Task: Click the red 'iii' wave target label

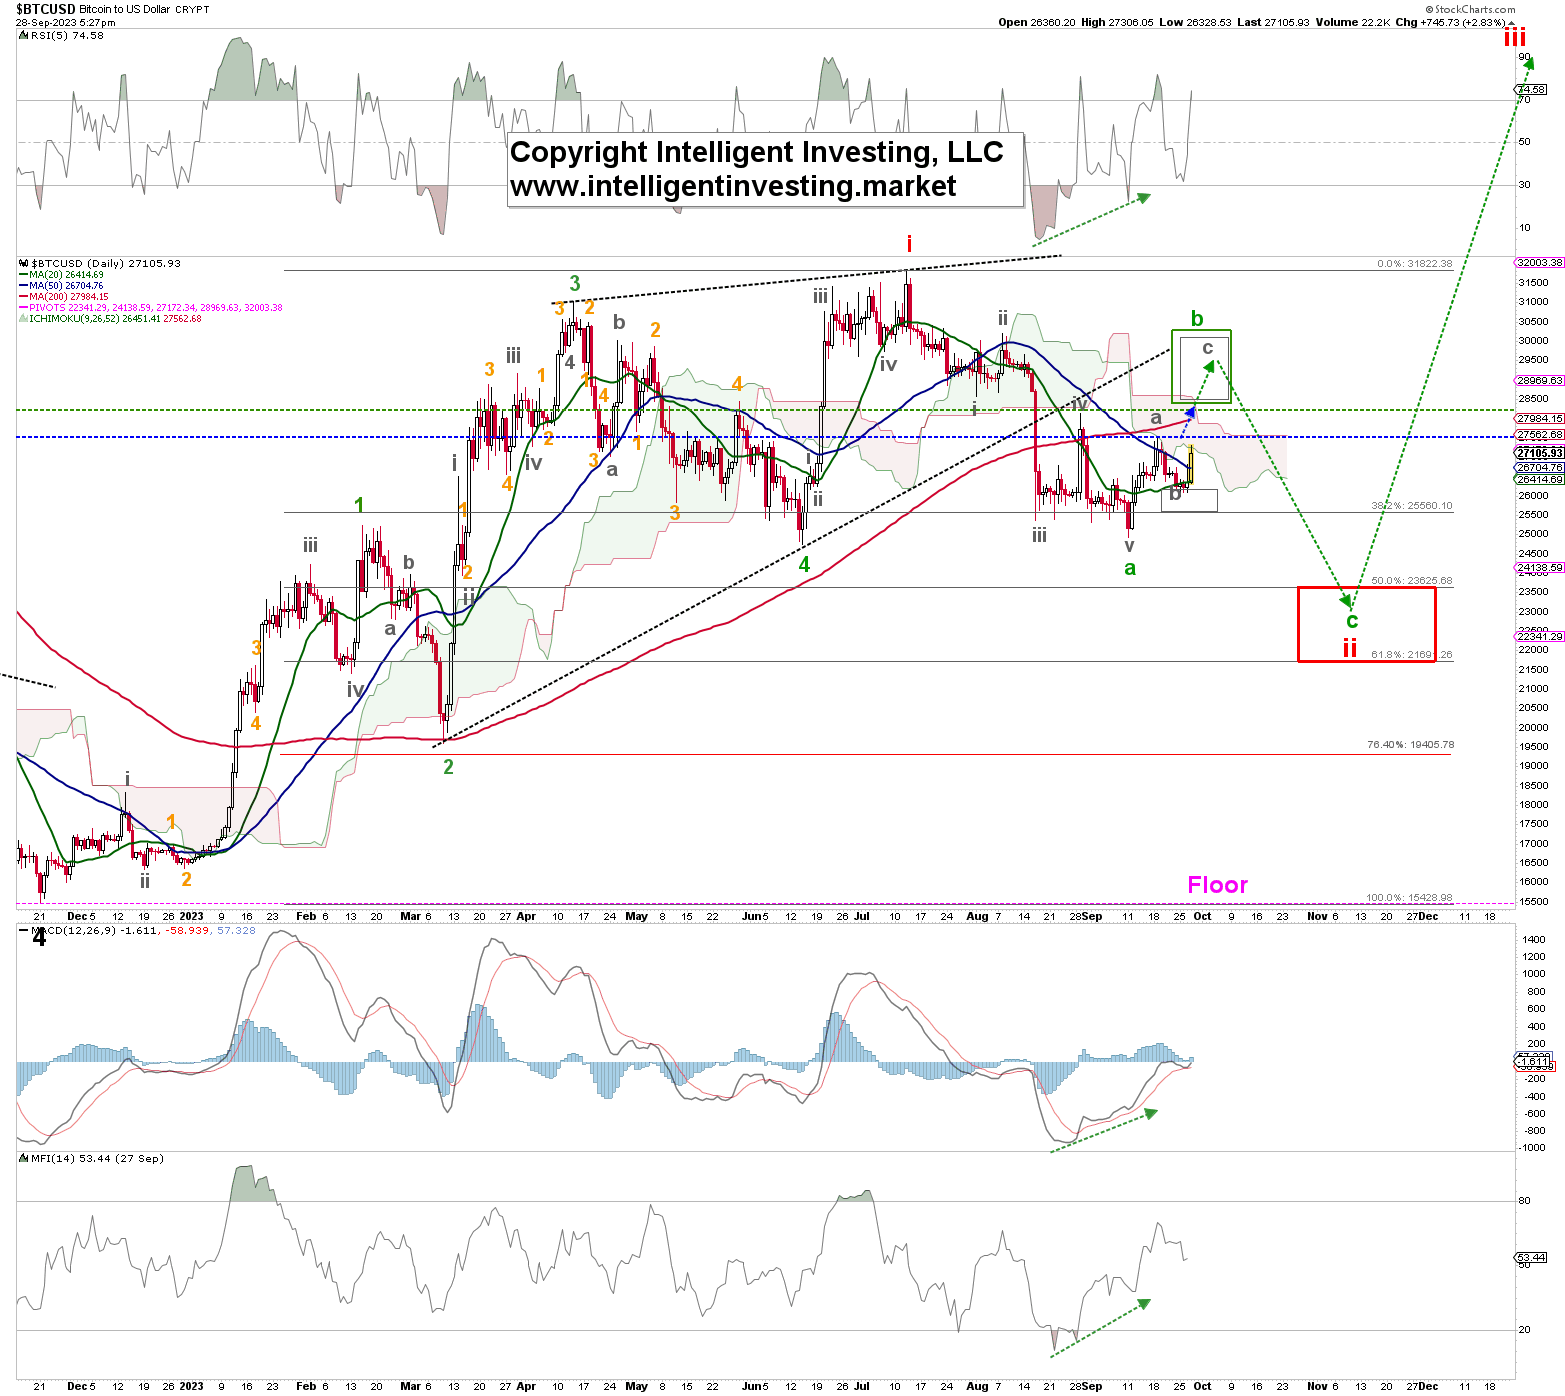Action: [1515, 39]
